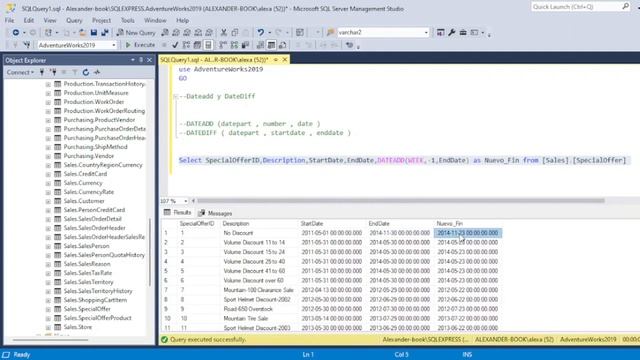The width and height of the screenshot is (640, 360).
Task: Open the File menu
Action: 9,20
